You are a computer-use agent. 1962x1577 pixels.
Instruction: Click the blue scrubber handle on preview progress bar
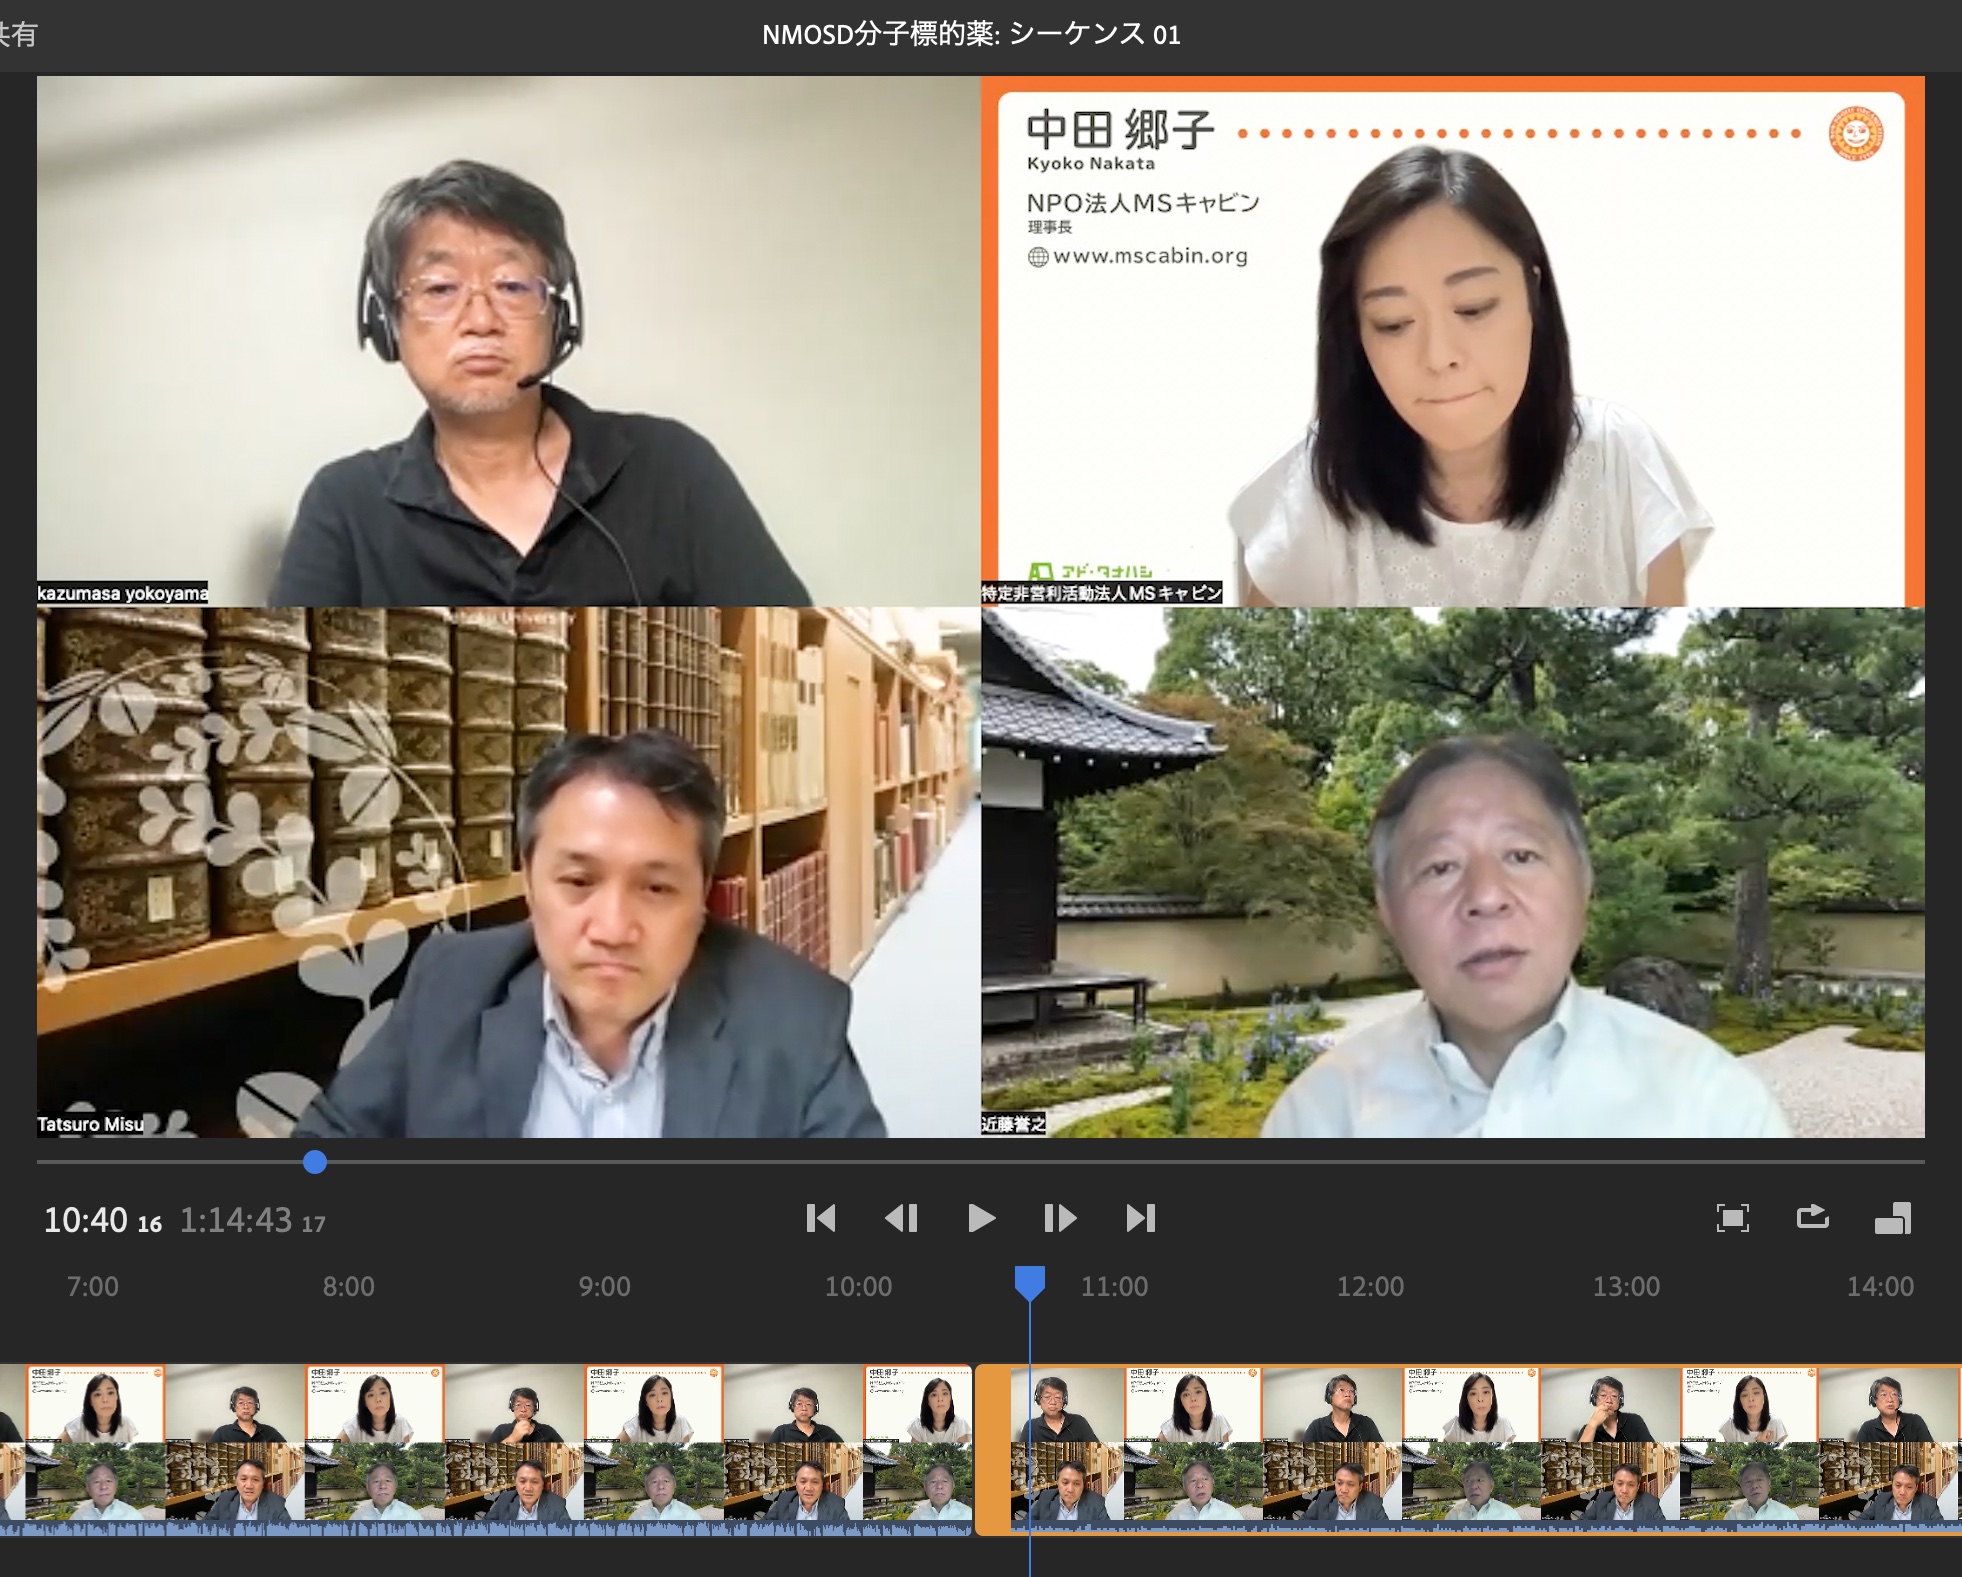(x=314, y=1162)
